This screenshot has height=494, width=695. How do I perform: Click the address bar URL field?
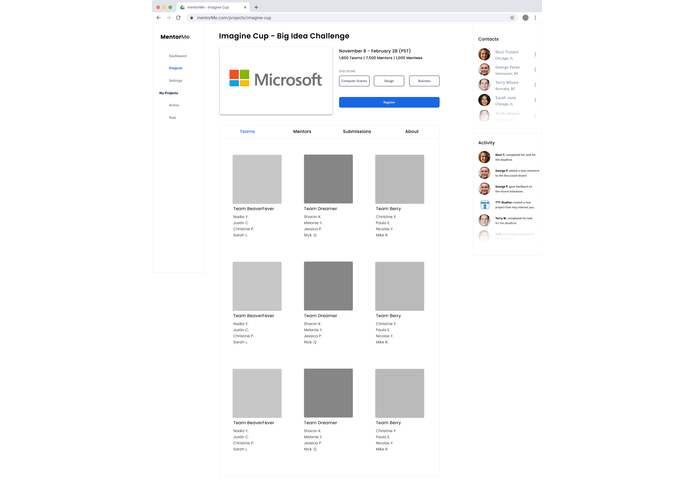[x=352, y=18]
